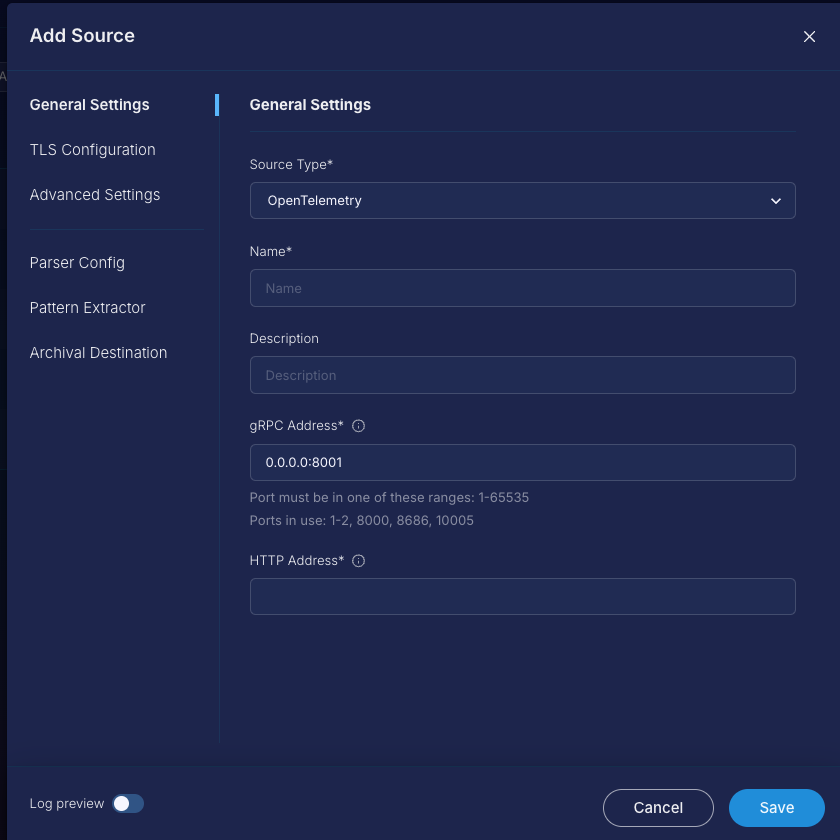Toggle the Log preview switch
The height and width of the screenshot is (840, 840).
pos(128,804)
